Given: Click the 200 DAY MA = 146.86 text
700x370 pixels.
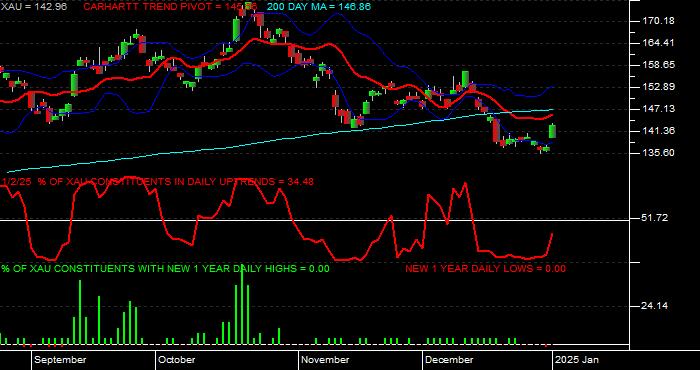Looking at the screenshot, I should pyautogui.click(x=319, y=7).
